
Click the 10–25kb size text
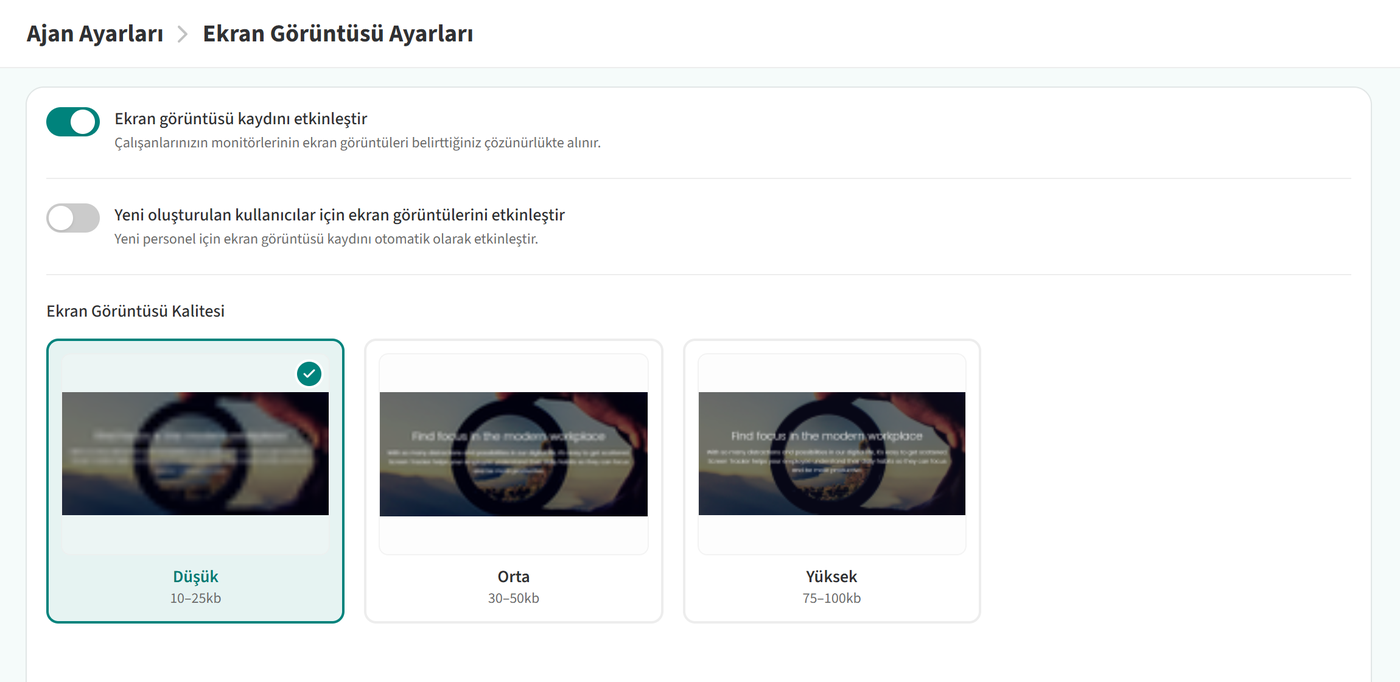(x=195, y=598)
